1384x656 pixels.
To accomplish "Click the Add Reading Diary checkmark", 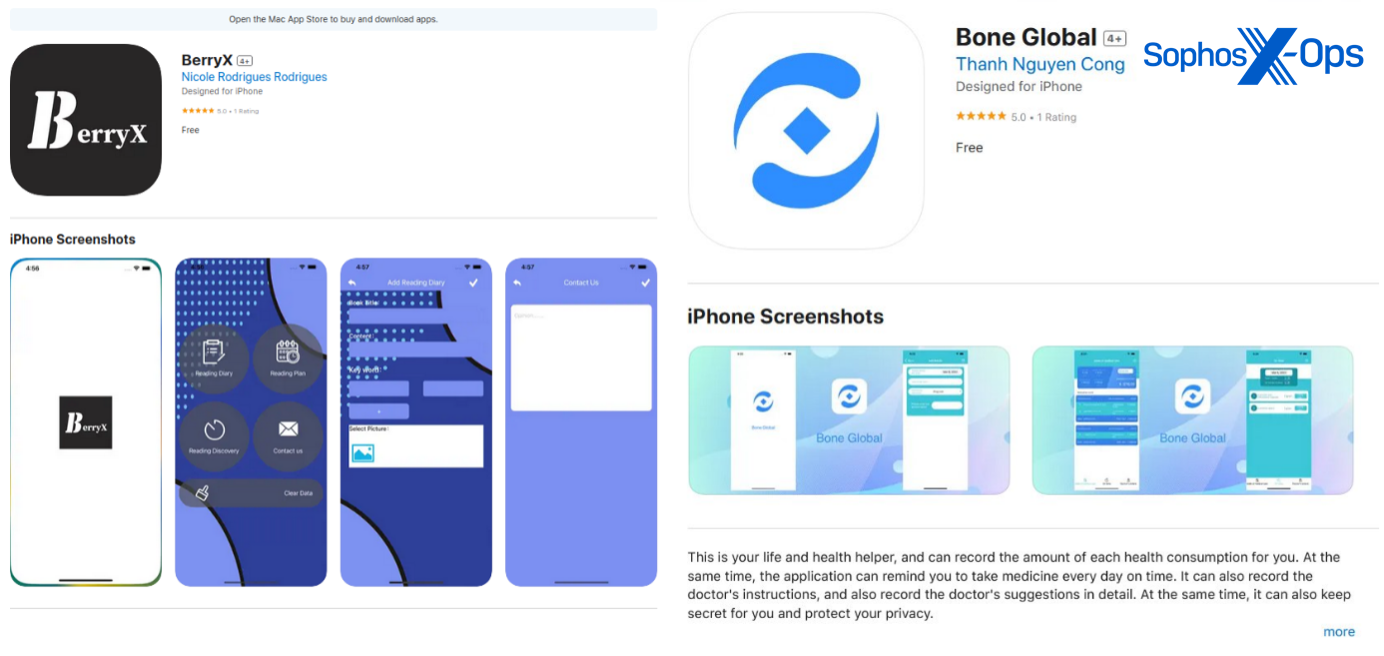I will (x=474, y=283).
